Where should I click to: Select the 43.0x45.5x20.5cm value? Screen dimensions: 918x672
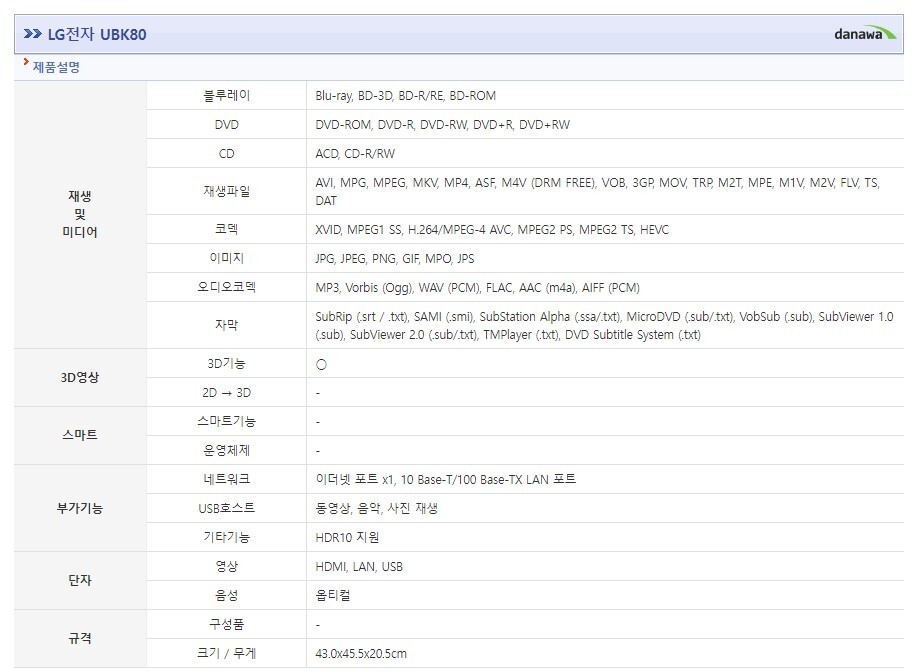[x=361, y=654]
